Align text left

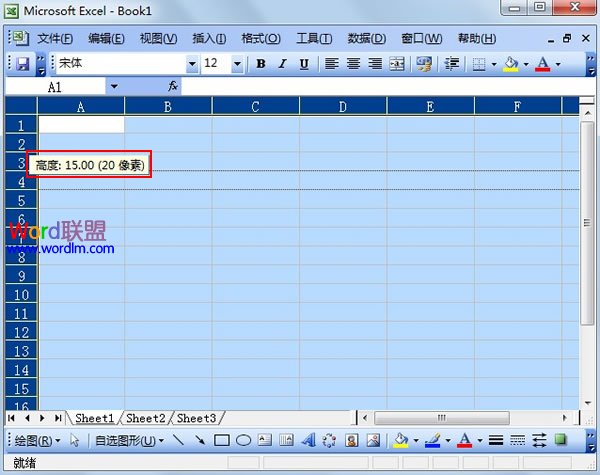pyautogui.click(x=331, y=64)
